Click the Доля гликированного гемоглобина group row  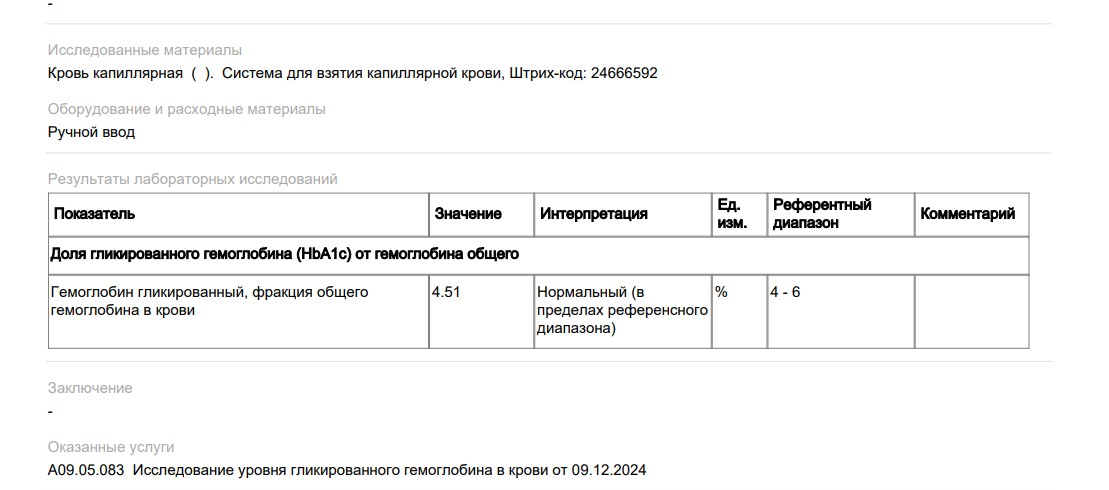point(539,255)
